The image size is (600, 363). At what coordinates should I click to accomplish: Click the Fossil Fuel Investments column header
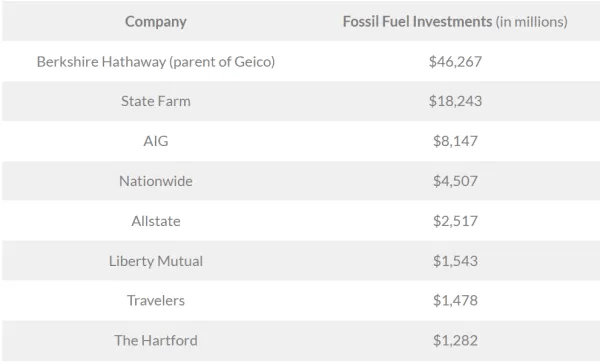click(x=455, y=21)
